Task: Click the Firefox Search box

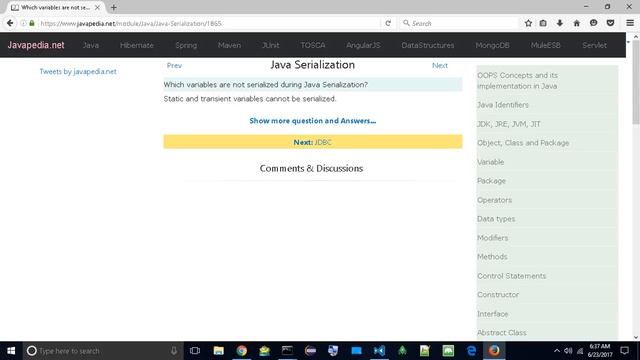Action: [x=459, y=23]
